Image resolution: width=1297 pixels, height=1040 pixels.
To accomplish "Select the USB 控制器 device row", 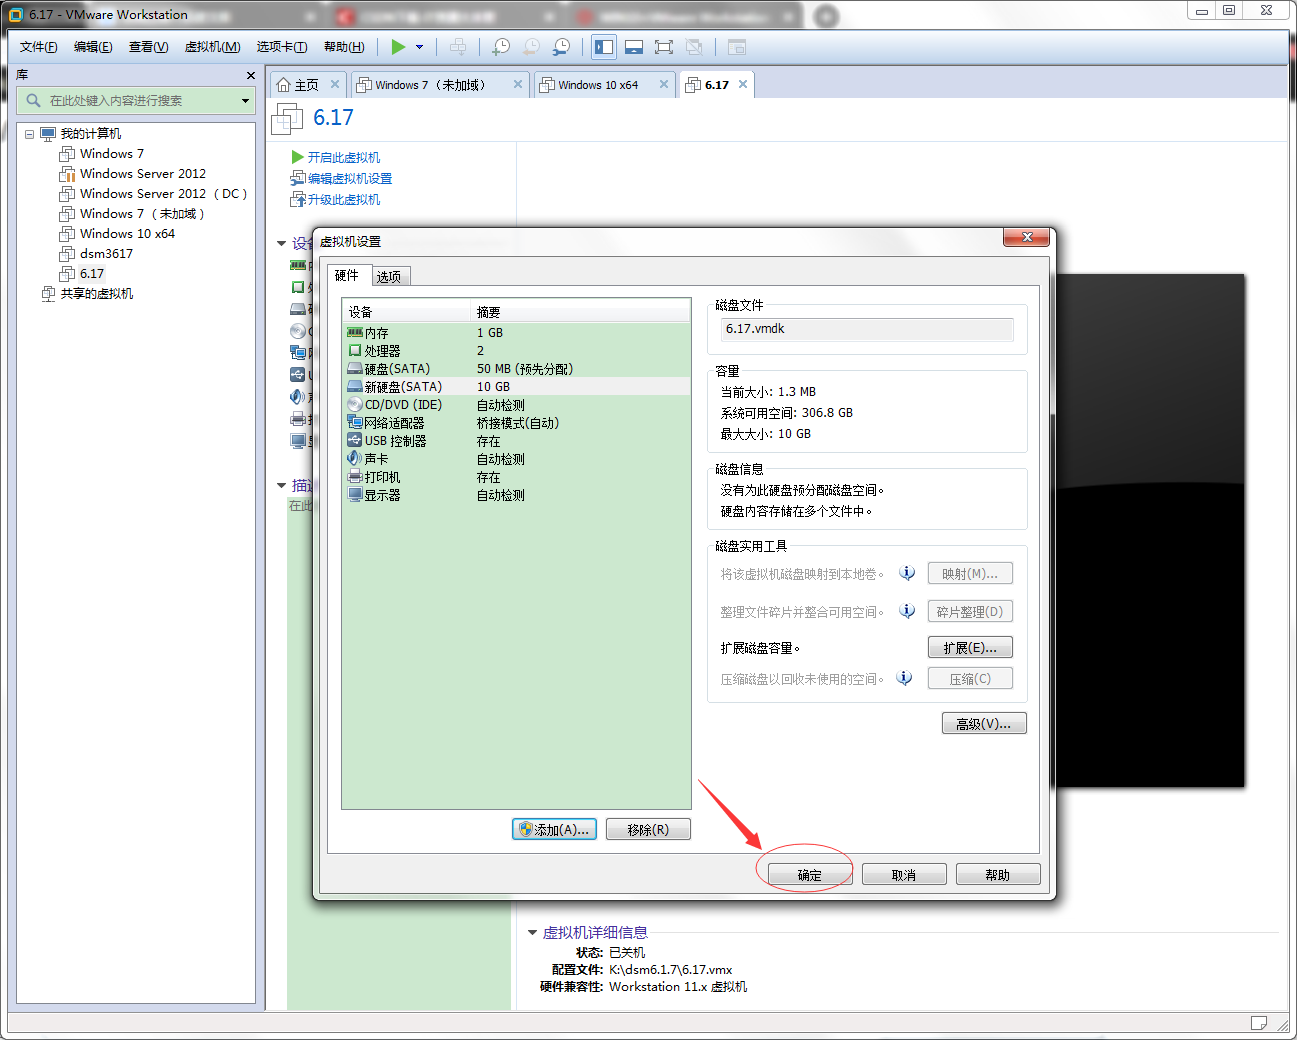I will 516,441.
